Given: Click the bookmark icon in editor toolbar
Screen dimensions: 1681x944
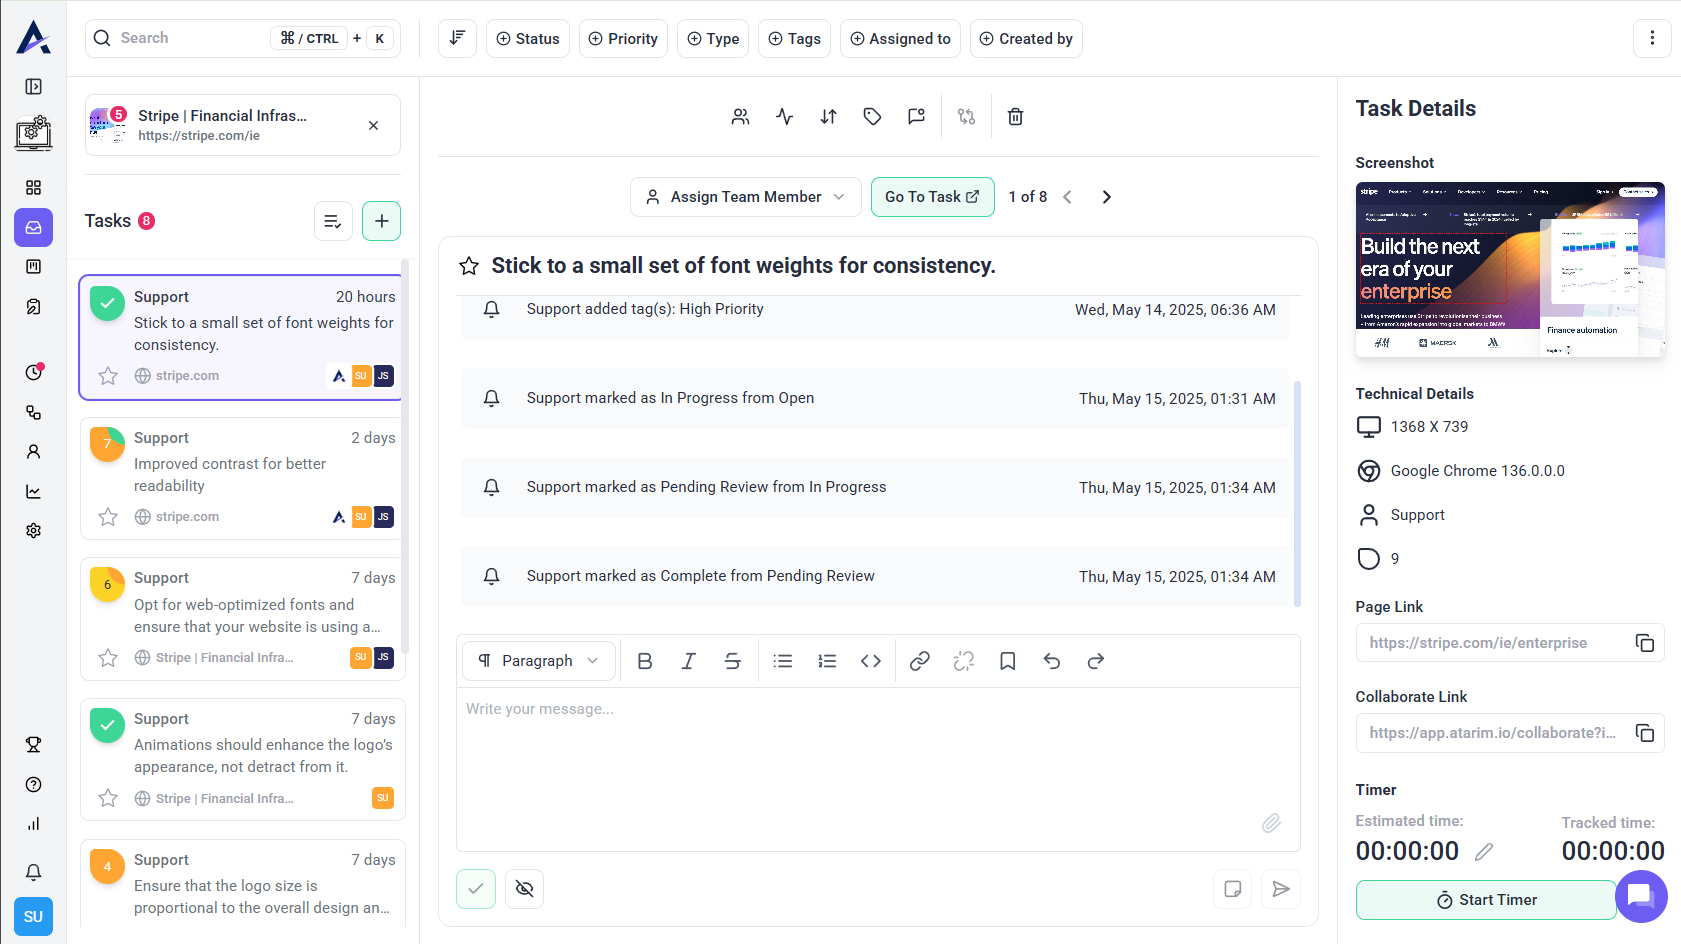Looking at the screenshot, I should coord(1008,661).
